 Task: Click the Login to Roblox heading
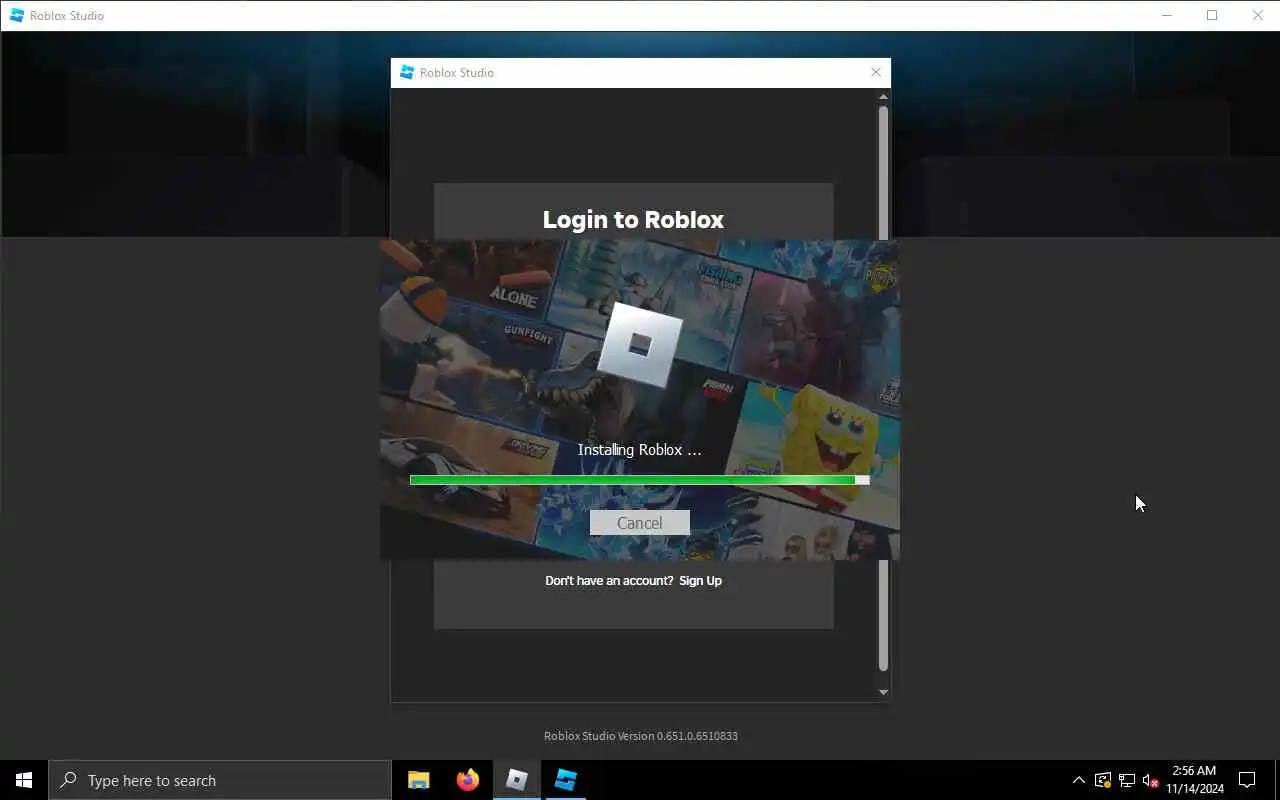click(x=633, y=219)
